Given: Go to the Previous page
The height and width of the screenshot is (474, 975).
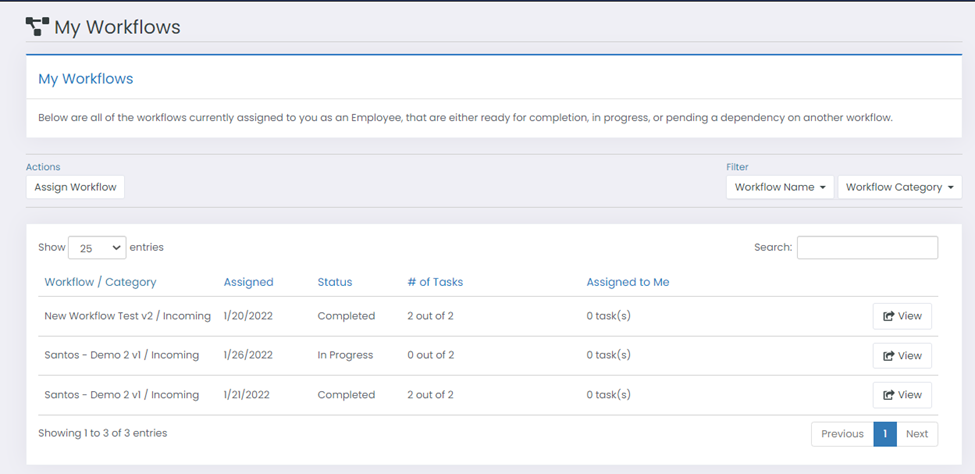Looking at the screenshot, I should pyautogui.click(x=842, y=434).
